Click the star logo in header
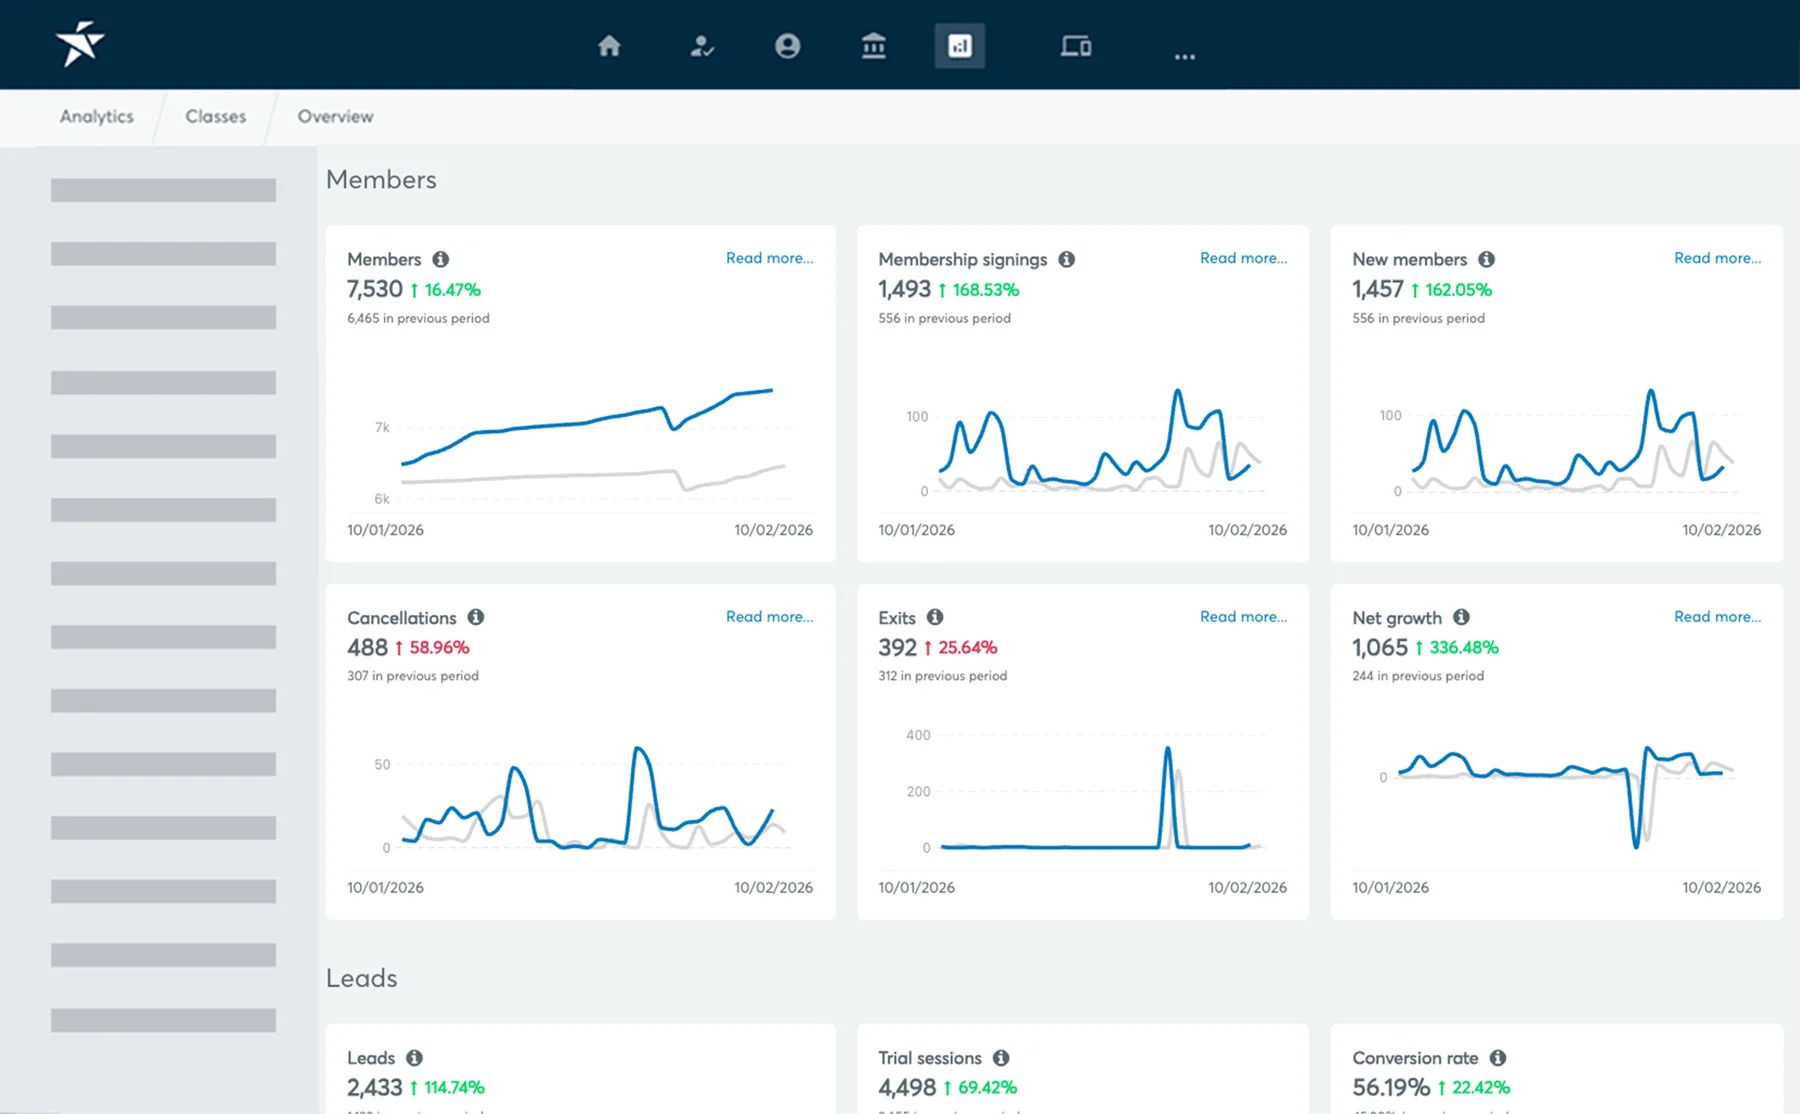This screenshot has height=1114, width=1800. point(80,44)
